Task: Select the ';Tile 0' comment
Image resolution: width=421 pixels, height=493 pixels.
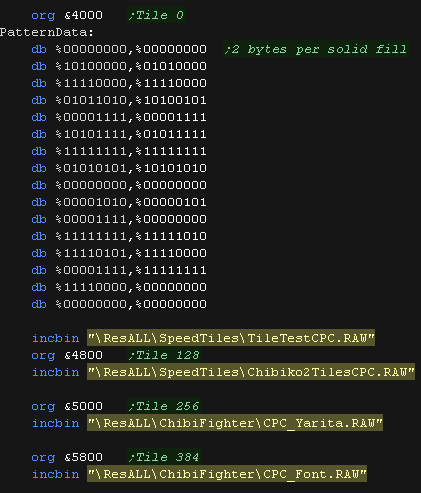Action: pos(156,15)
